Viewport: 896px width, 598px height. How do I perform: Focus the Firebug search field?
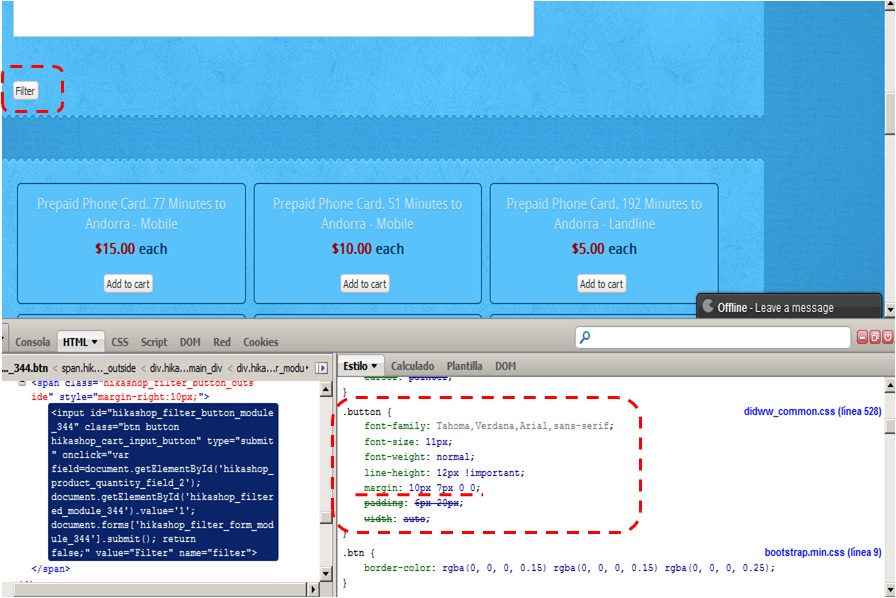point(713,337)
